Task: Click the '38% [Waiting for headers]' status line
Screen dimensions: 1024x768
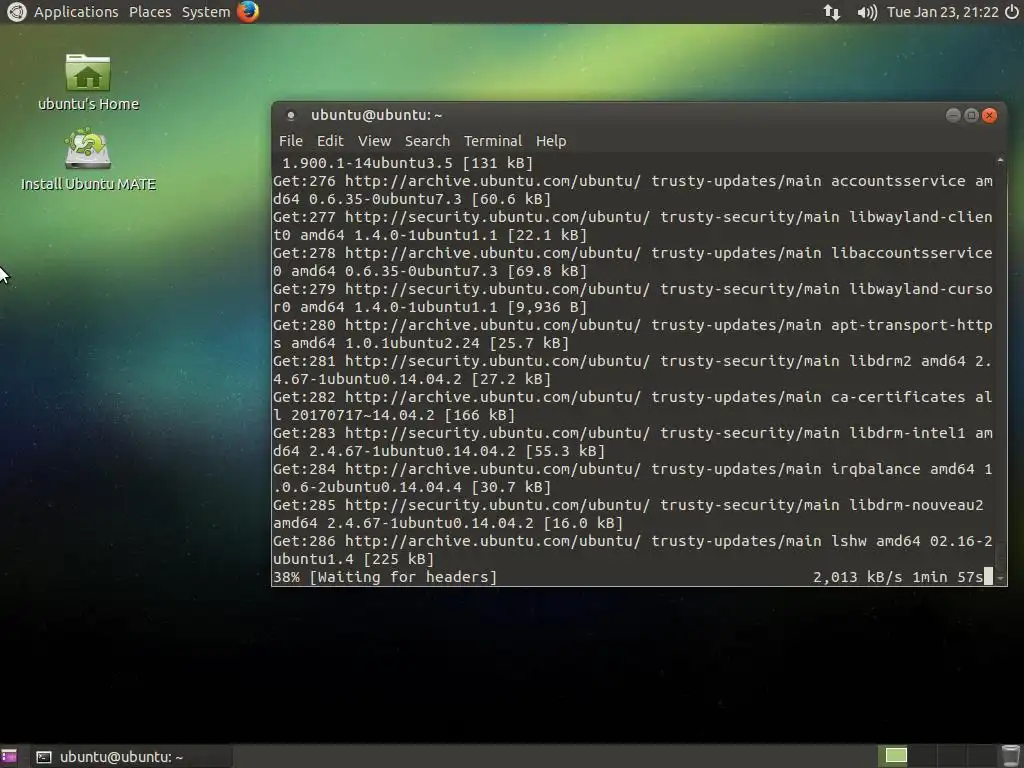Action: tap(385, 577)
